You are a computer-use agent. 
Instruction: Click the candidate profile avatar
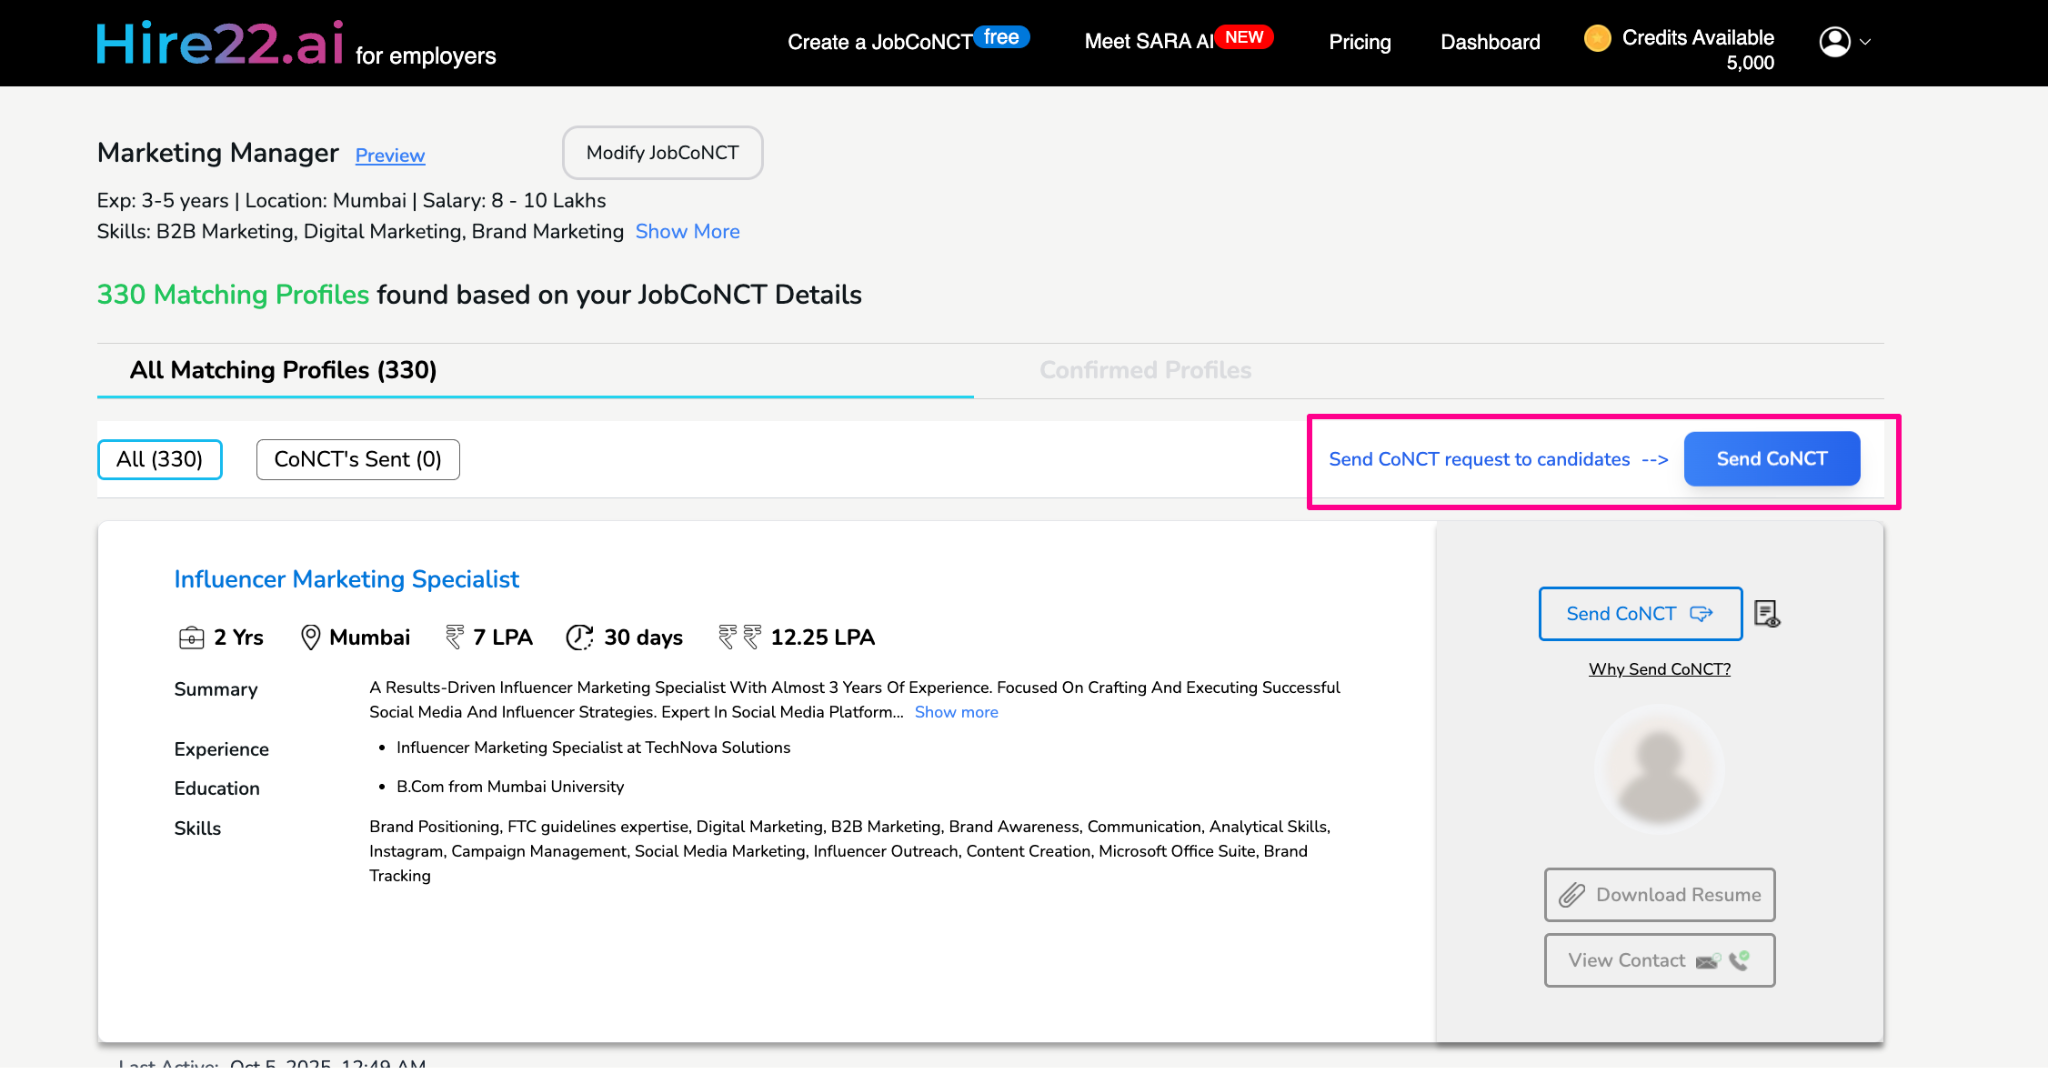[1658, 768]
